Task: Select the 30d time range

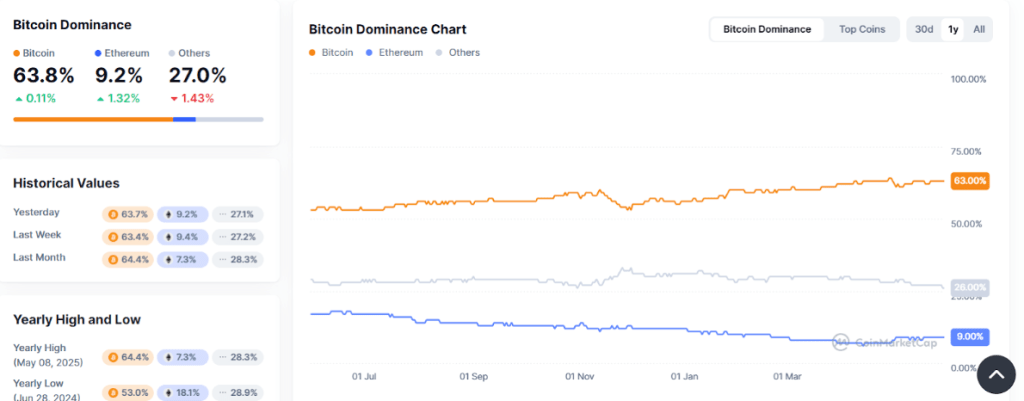Action: [924, 29]
